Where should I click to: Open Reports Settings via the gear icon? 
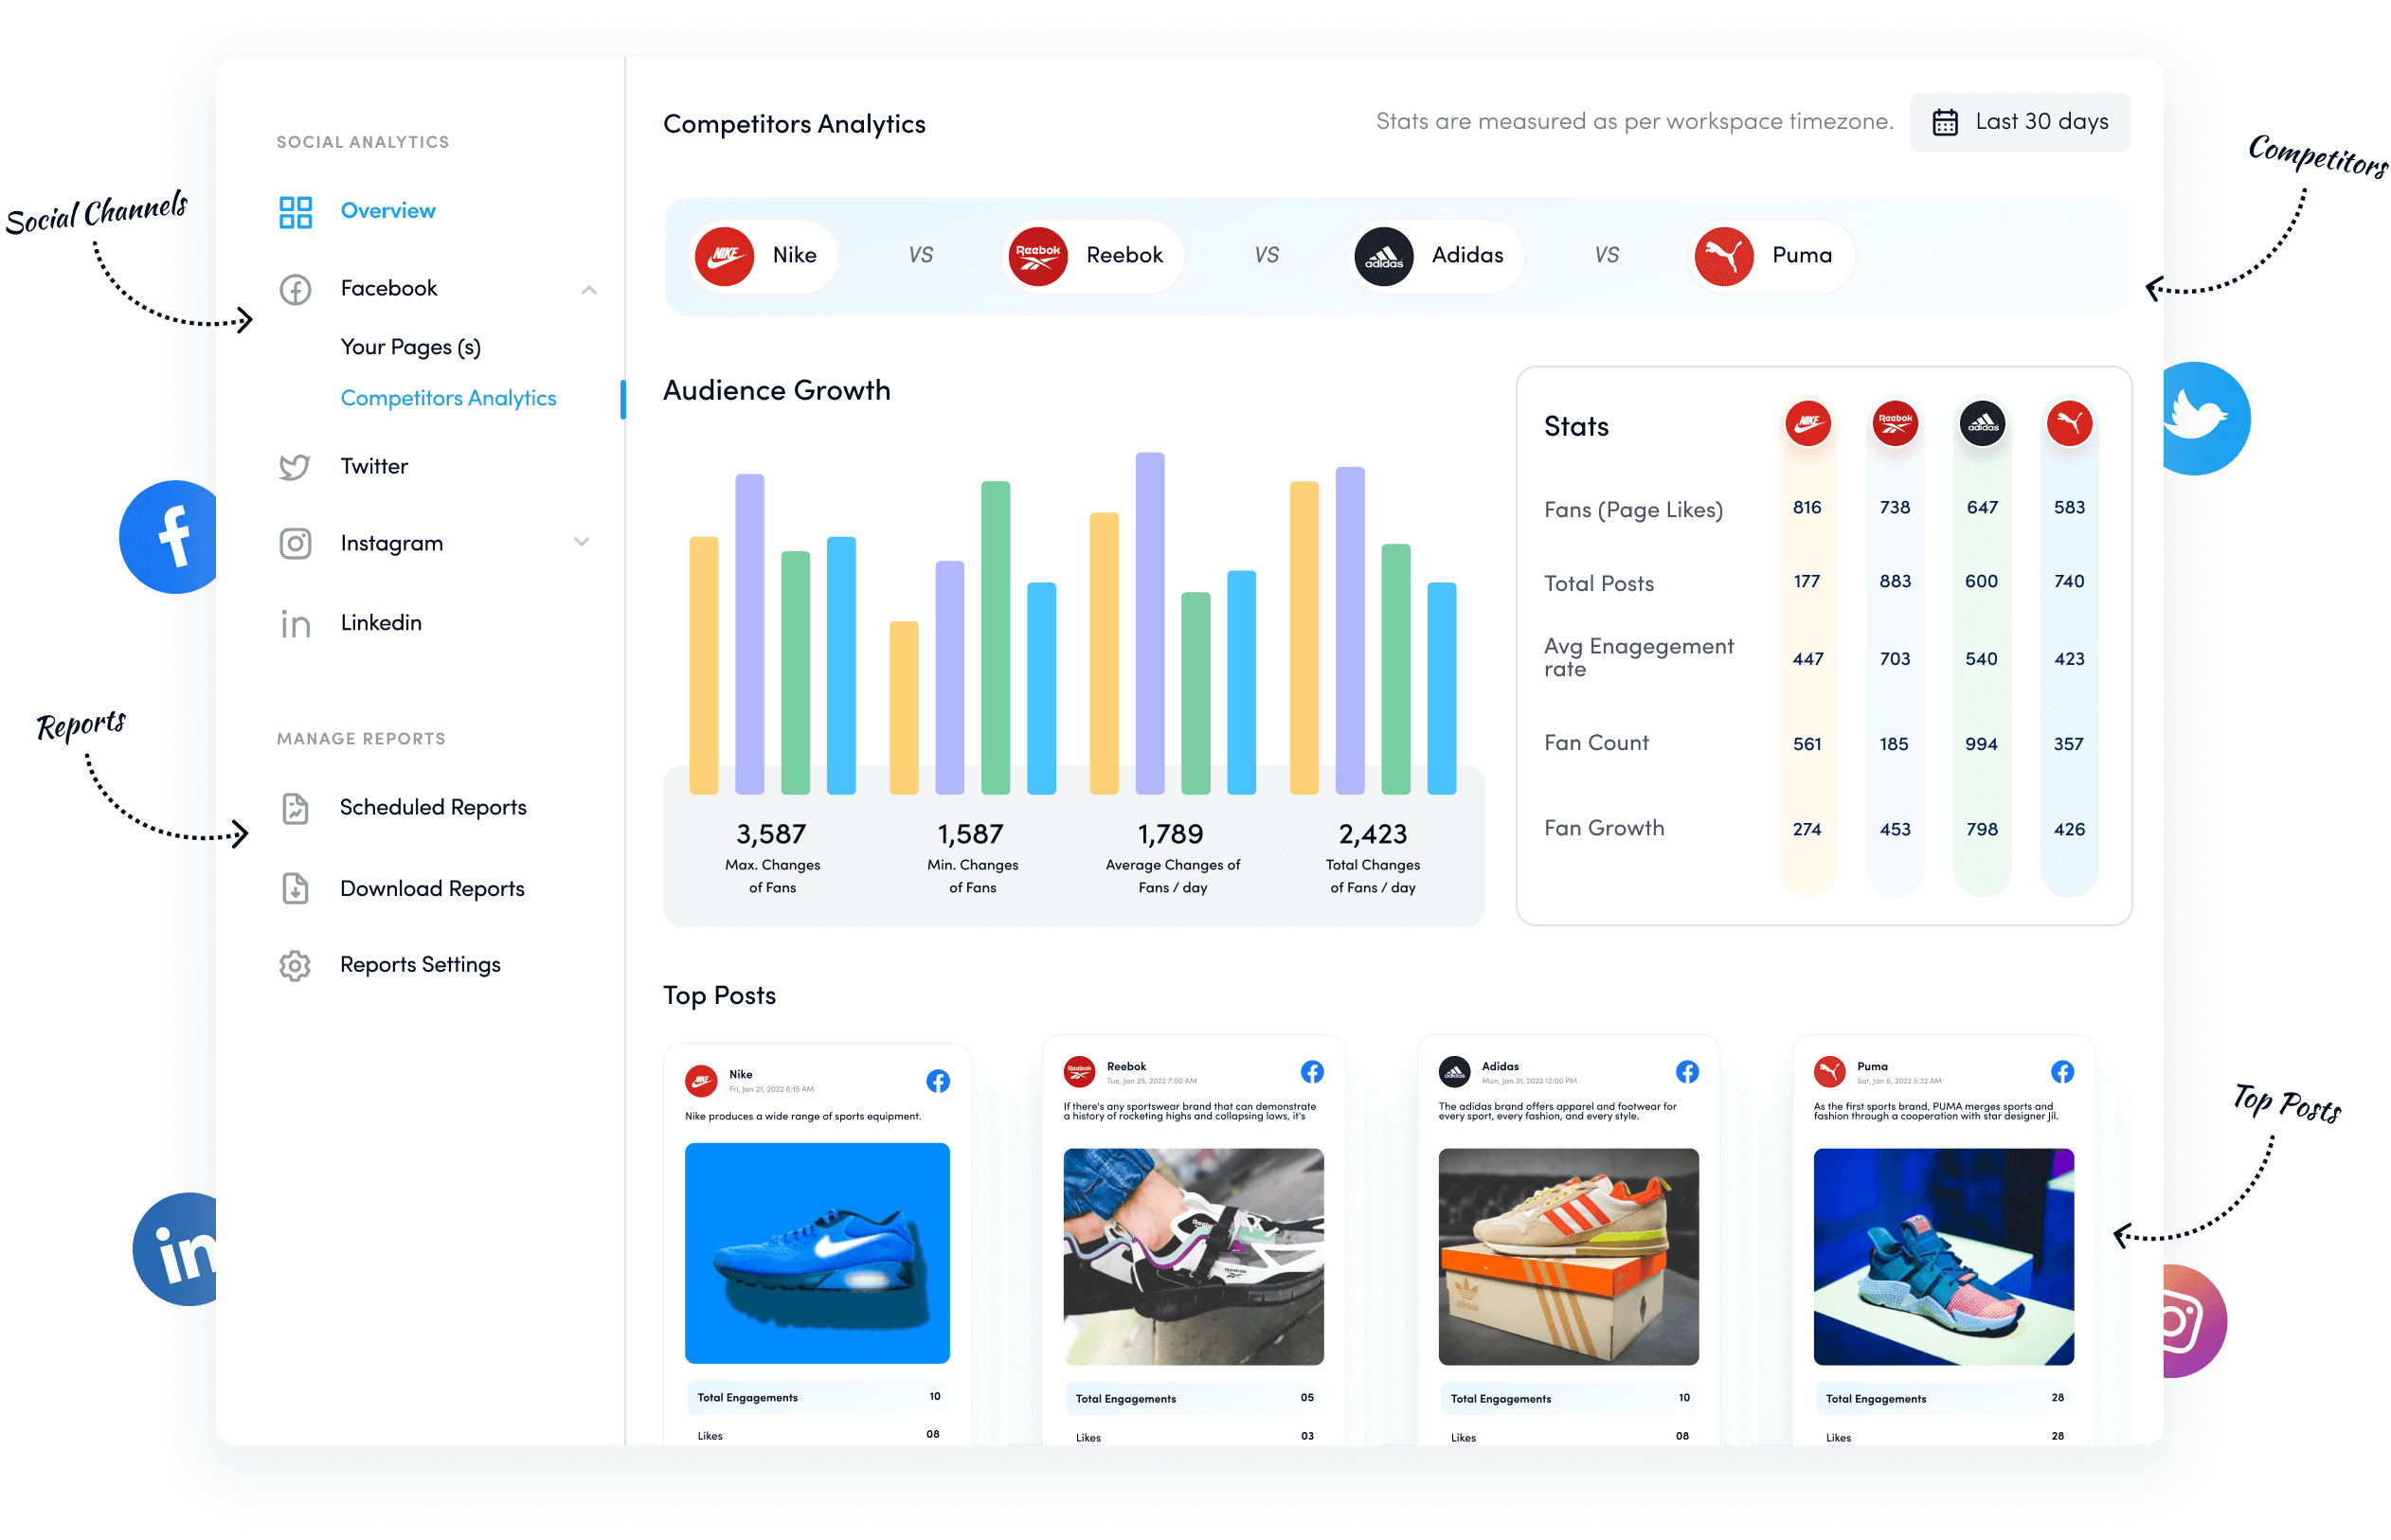point(295,964)
